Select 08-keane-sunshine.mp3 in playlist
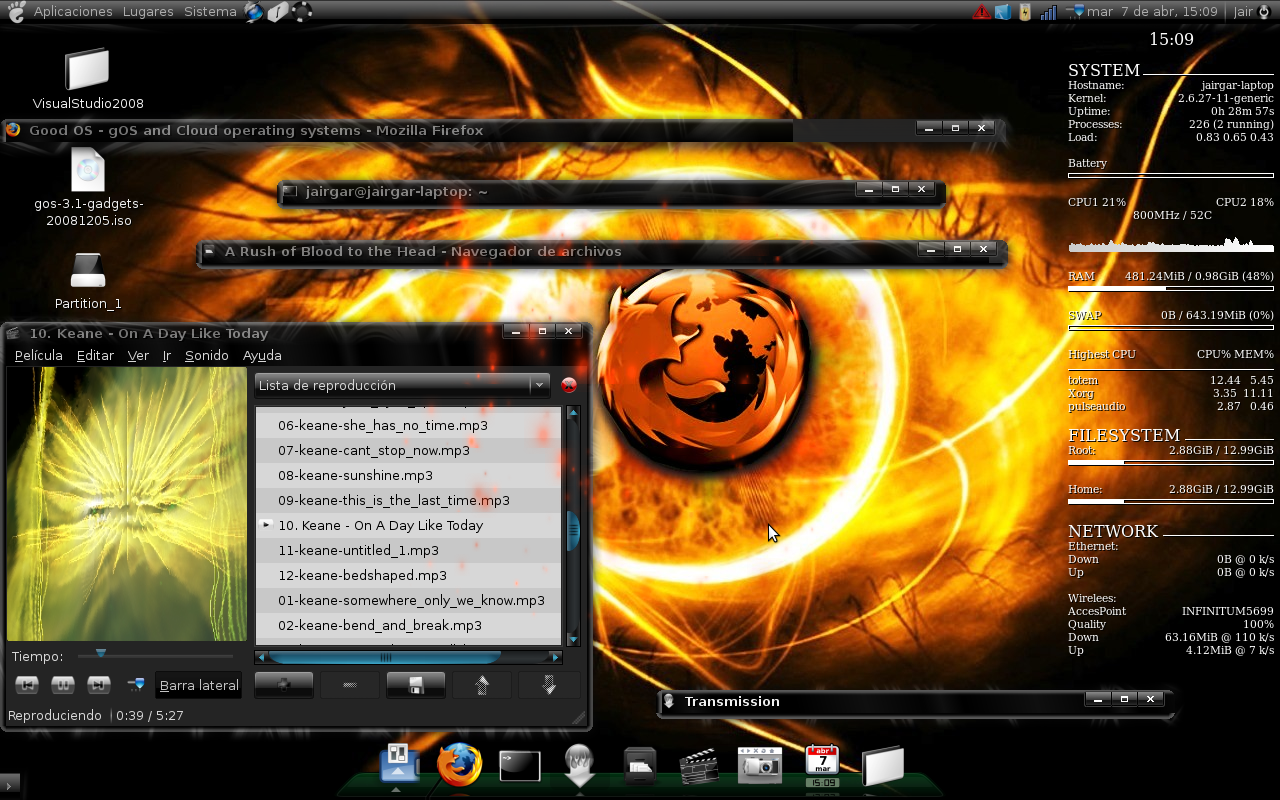Image resolution: width=1280 pixels, height=800 pixels. click(408, 475)
